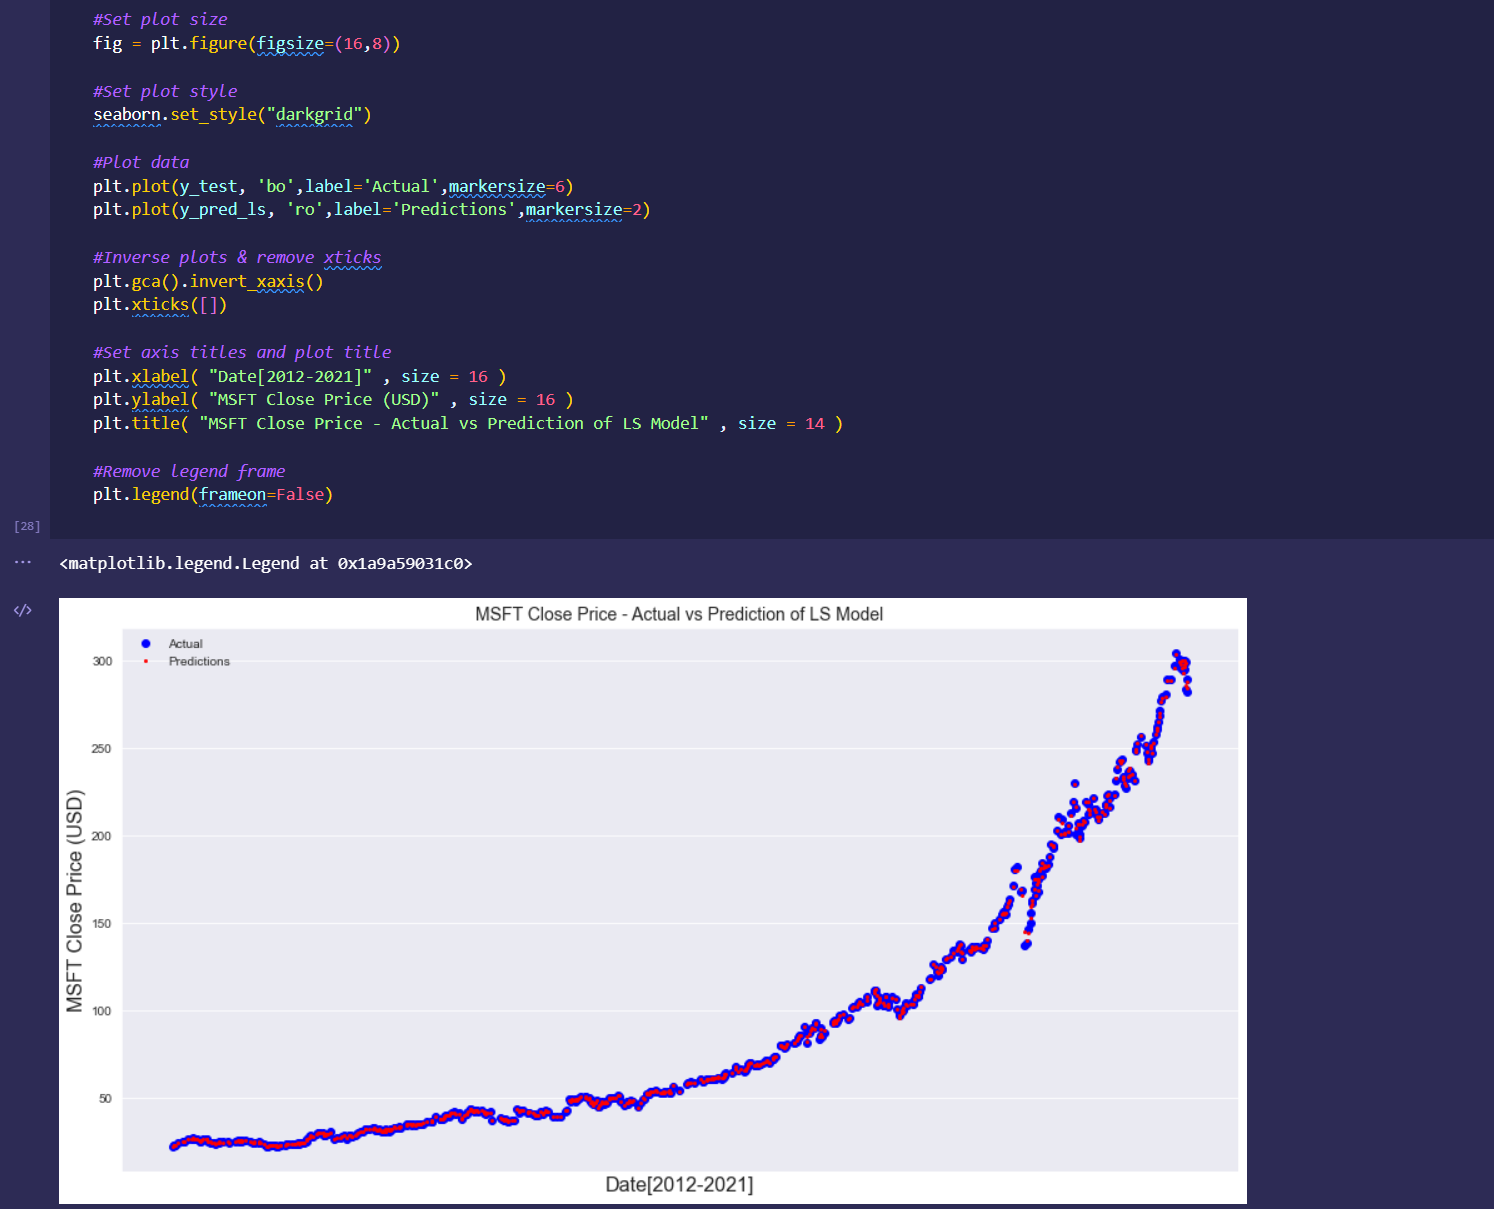Click the Actual legend label in chart
1494x1209 pixels.
(185, 644)
